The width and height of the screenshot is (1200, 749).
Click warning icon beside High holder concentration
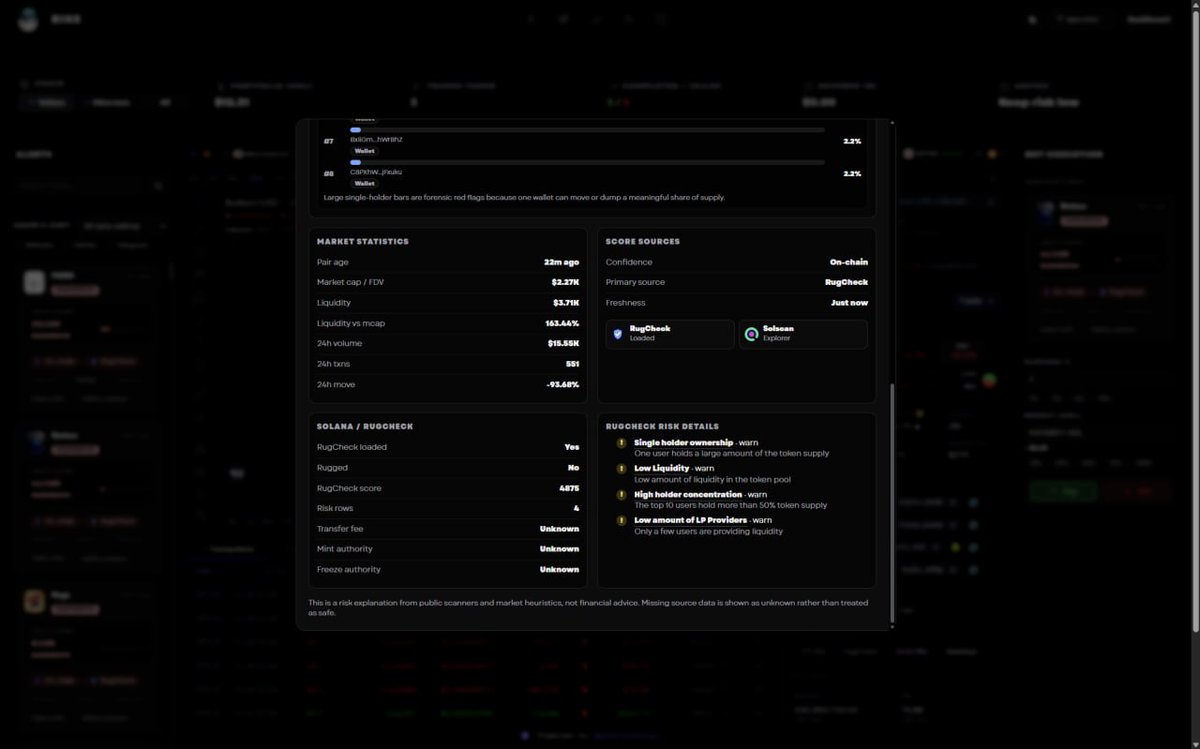(621, 494)
